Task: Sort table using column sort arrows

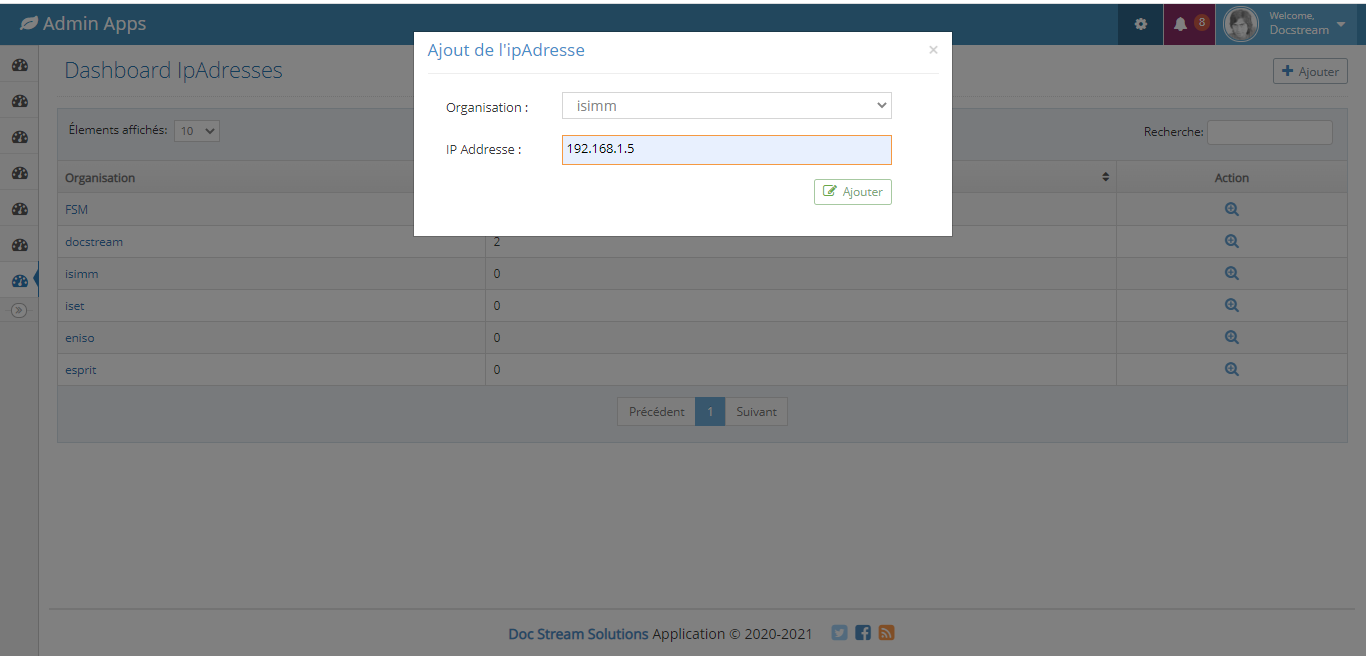Action: (x=1105, y=177)
